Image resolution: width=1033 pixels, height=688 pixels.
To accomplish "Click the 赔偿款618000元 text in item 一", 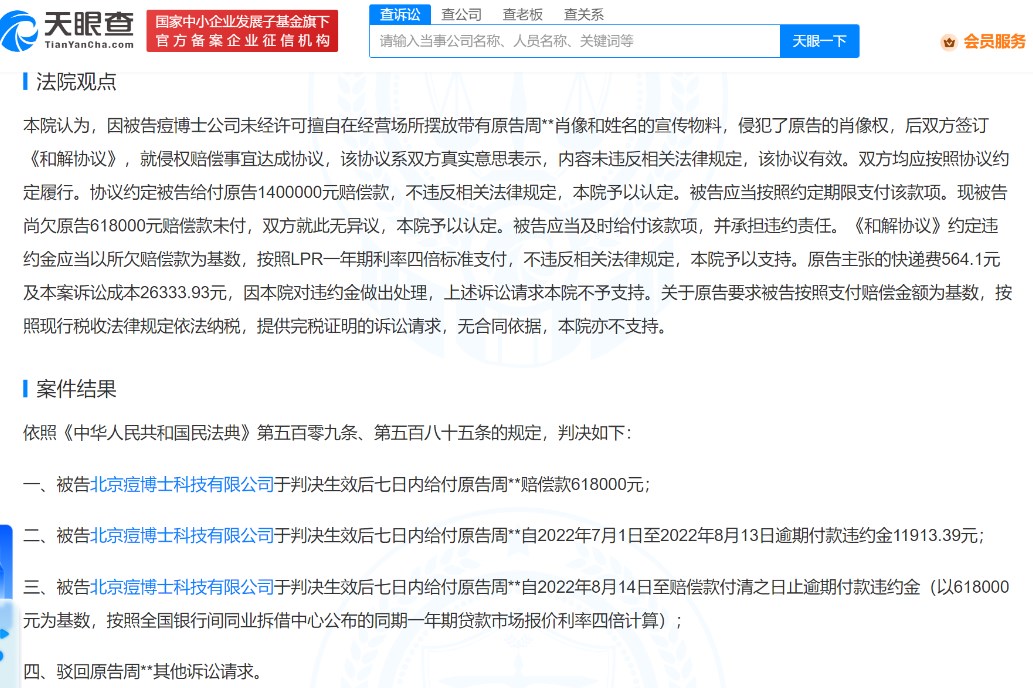I will (x=582, y=484).
